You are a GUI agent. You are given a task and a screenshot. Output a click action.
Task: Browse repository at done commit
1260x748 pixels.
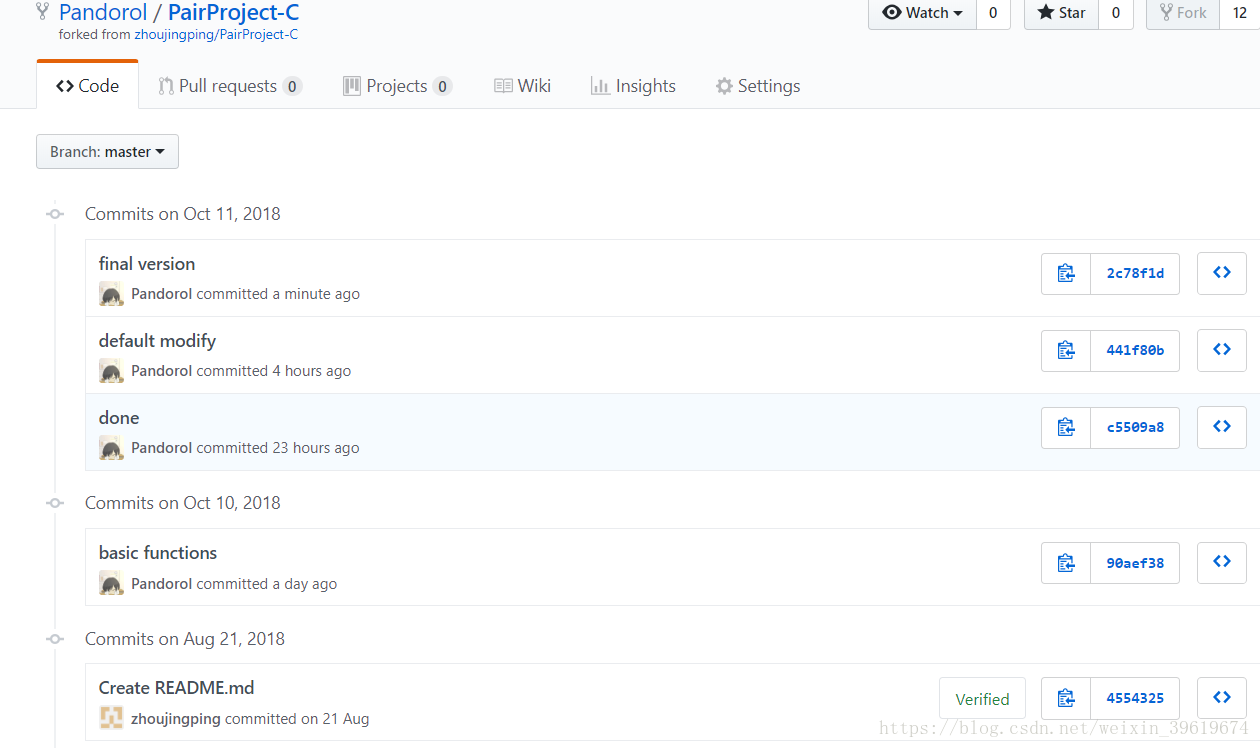pyautogui.click(x=1222, y=427)
